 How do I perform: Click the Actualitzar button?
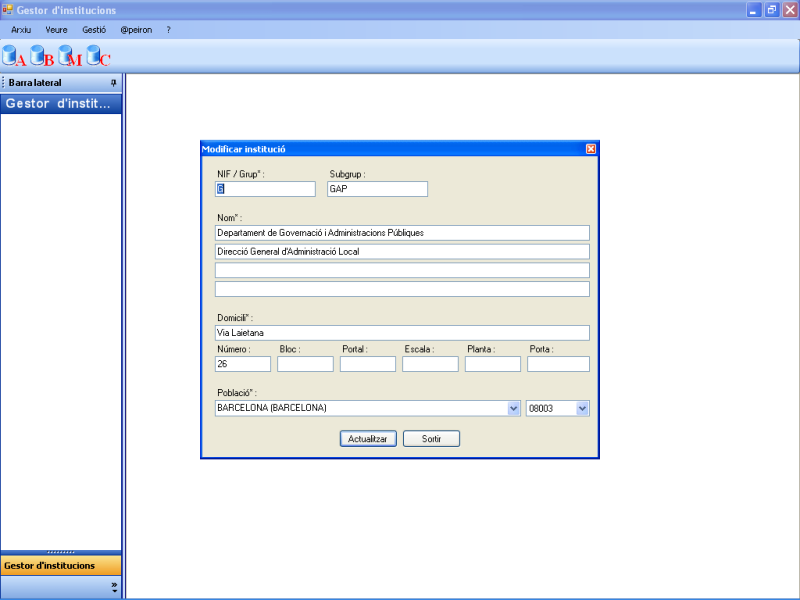click(x=368, y=439)
